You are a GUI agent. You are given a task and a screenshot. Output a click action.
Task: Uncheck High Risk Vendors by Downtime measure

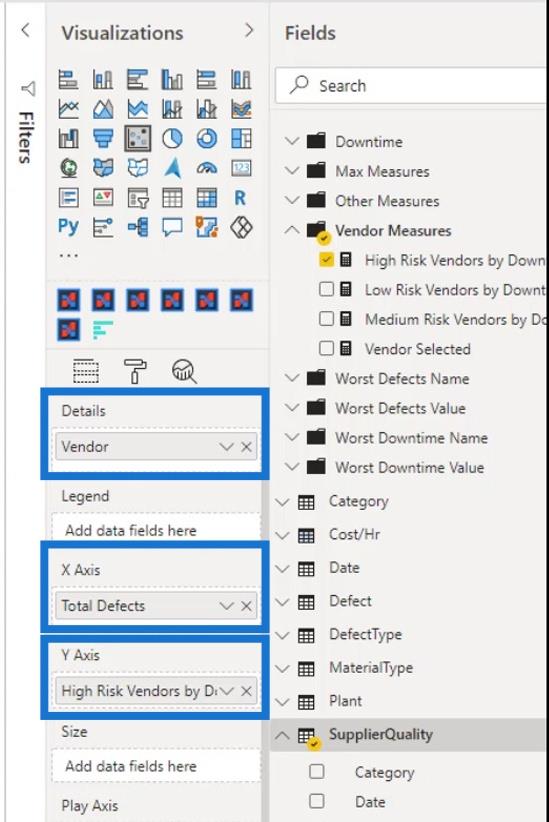pos(326,259)
